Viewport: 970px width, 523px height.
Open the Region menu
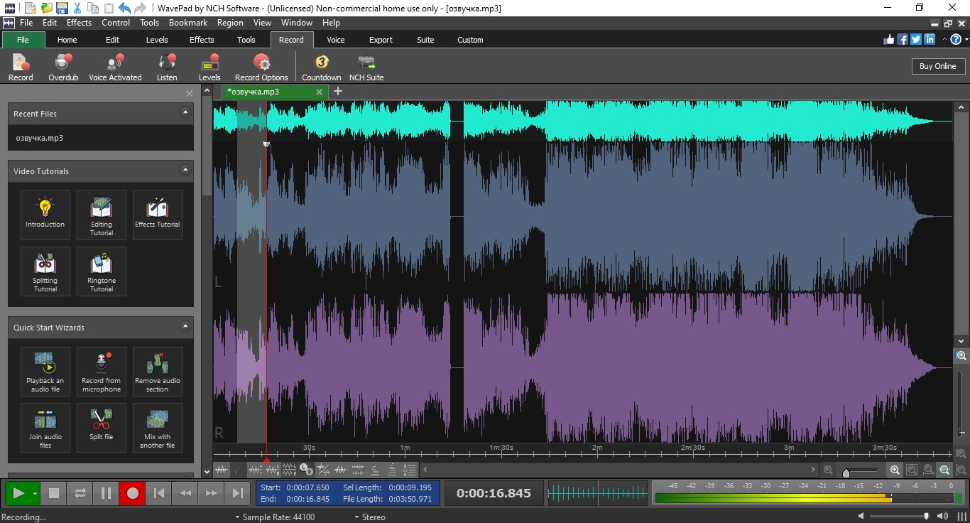pyautogui.click(x=230, y=23)
